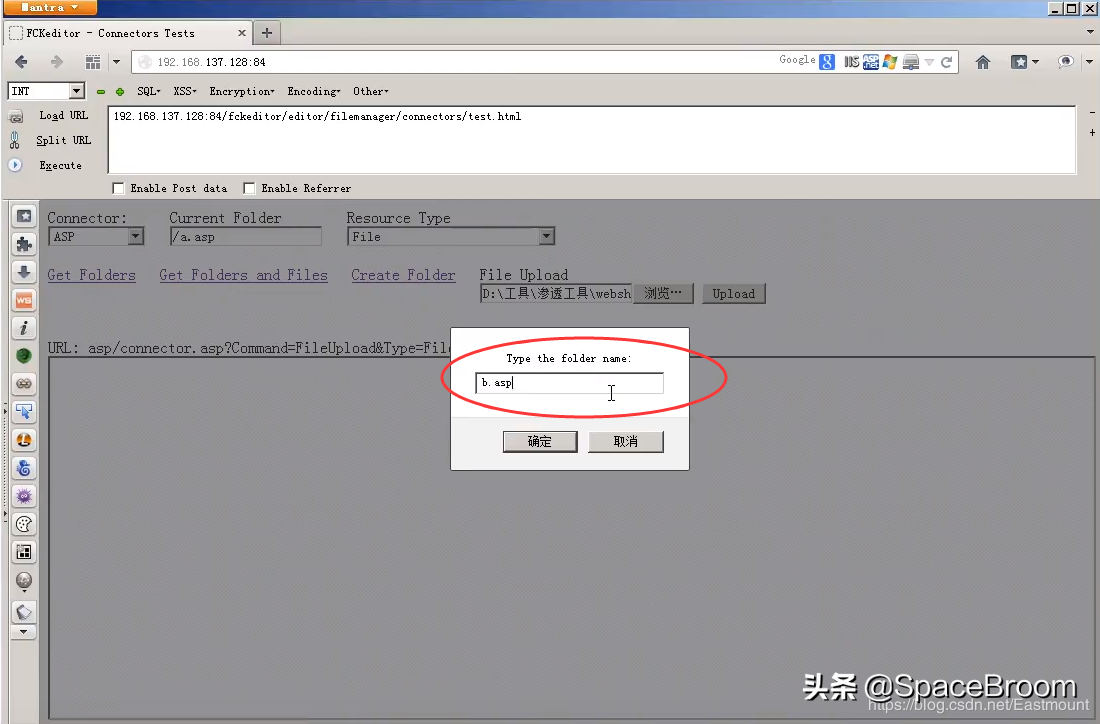Click inside the folder name input field

(569, 383)
